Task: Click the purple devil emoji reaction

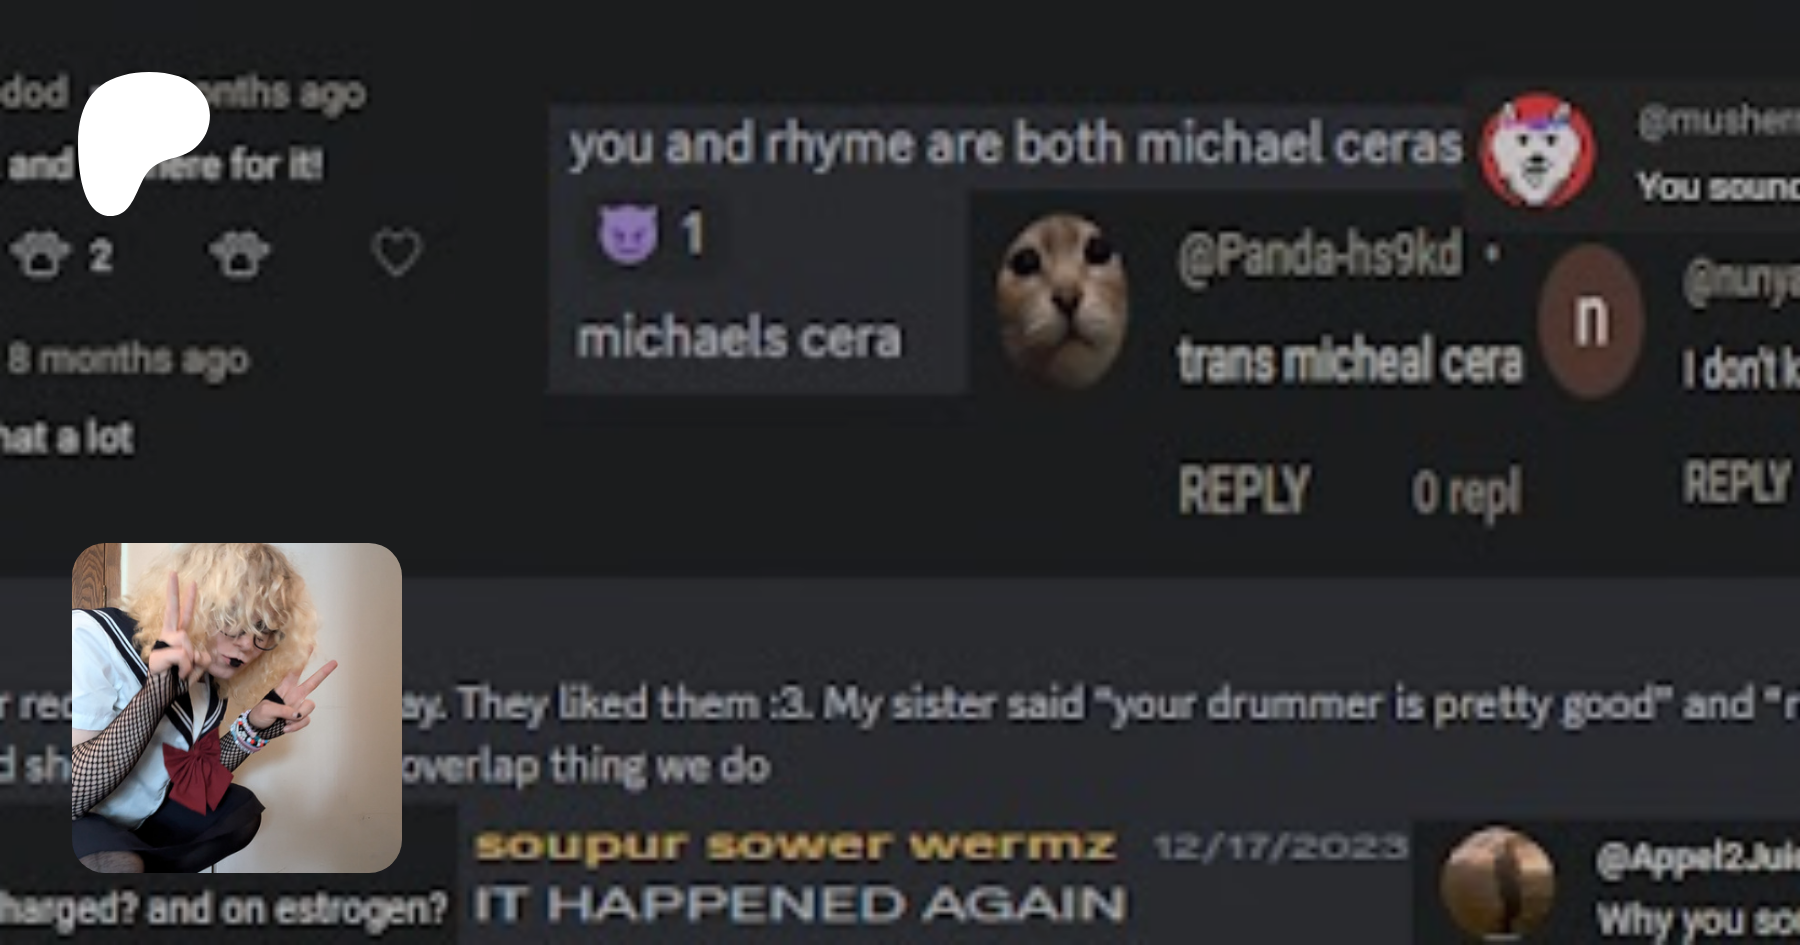Action: 628,234
